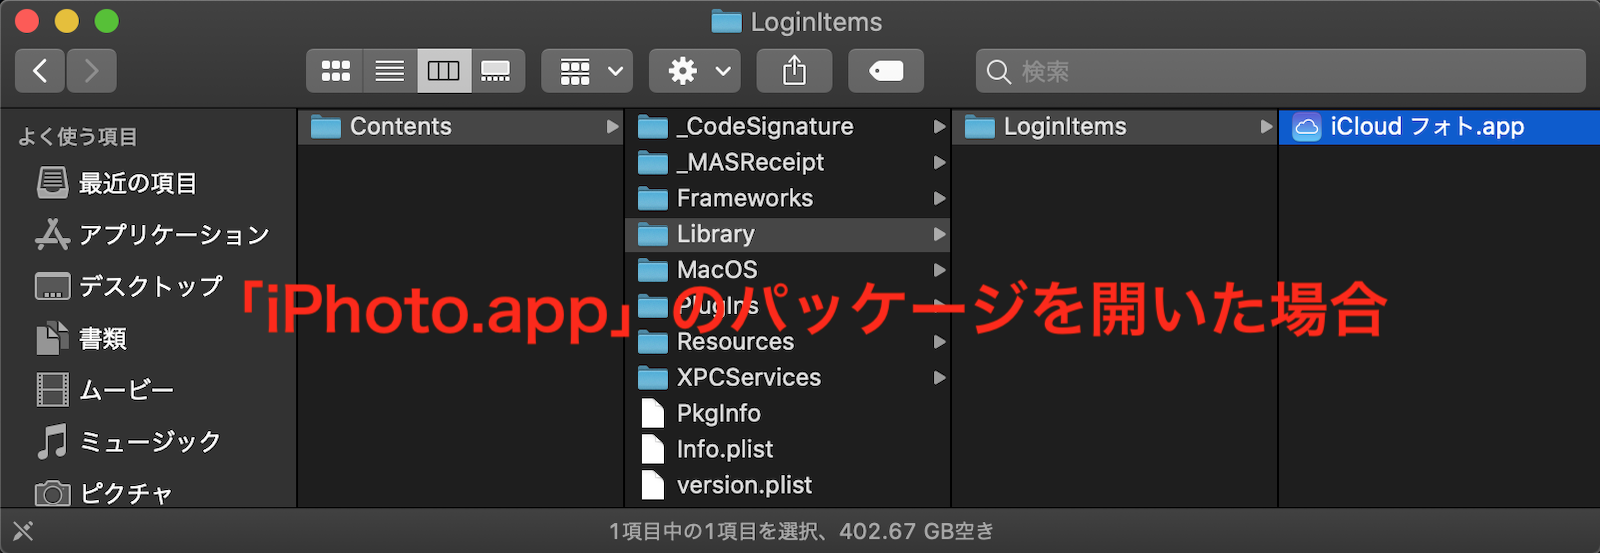Select the Library folder
The width and height of the screenshot is (1600, 553).
pyautogui.click(x=787, y=234)
